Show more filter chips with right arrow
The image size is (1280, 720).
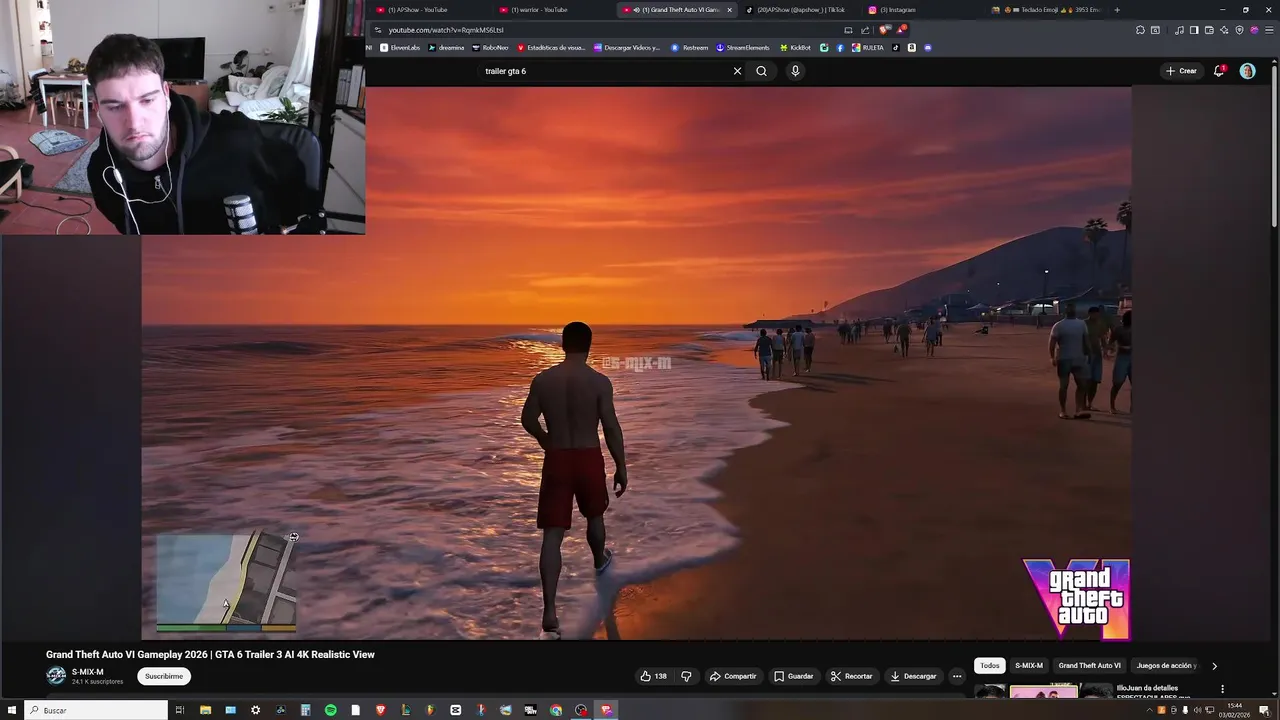pyautogui.click(x=1214, y=666)
